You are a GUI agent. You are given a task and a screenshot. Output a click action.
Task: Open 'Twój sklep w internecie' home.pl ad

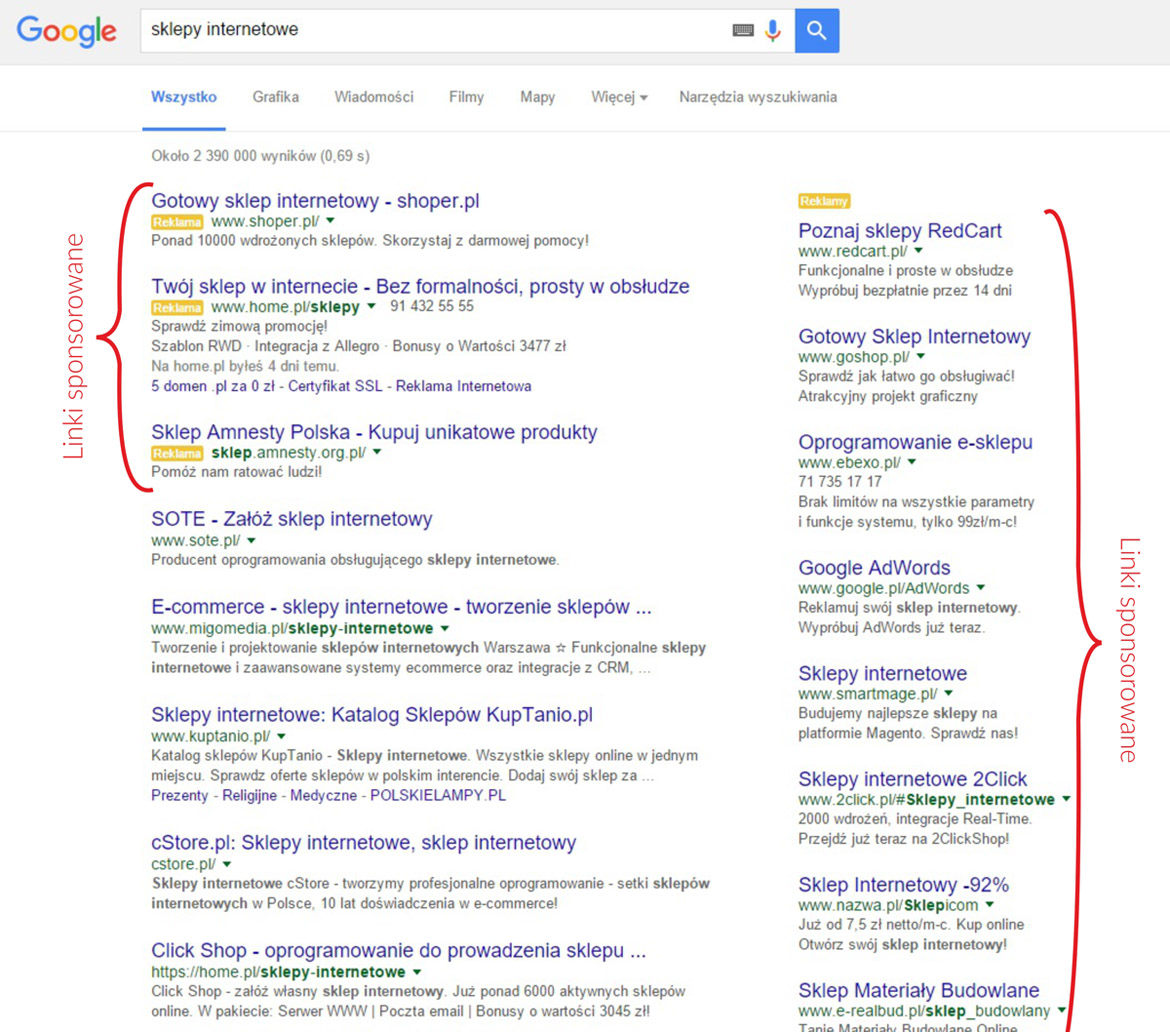(x=420, y=287)
